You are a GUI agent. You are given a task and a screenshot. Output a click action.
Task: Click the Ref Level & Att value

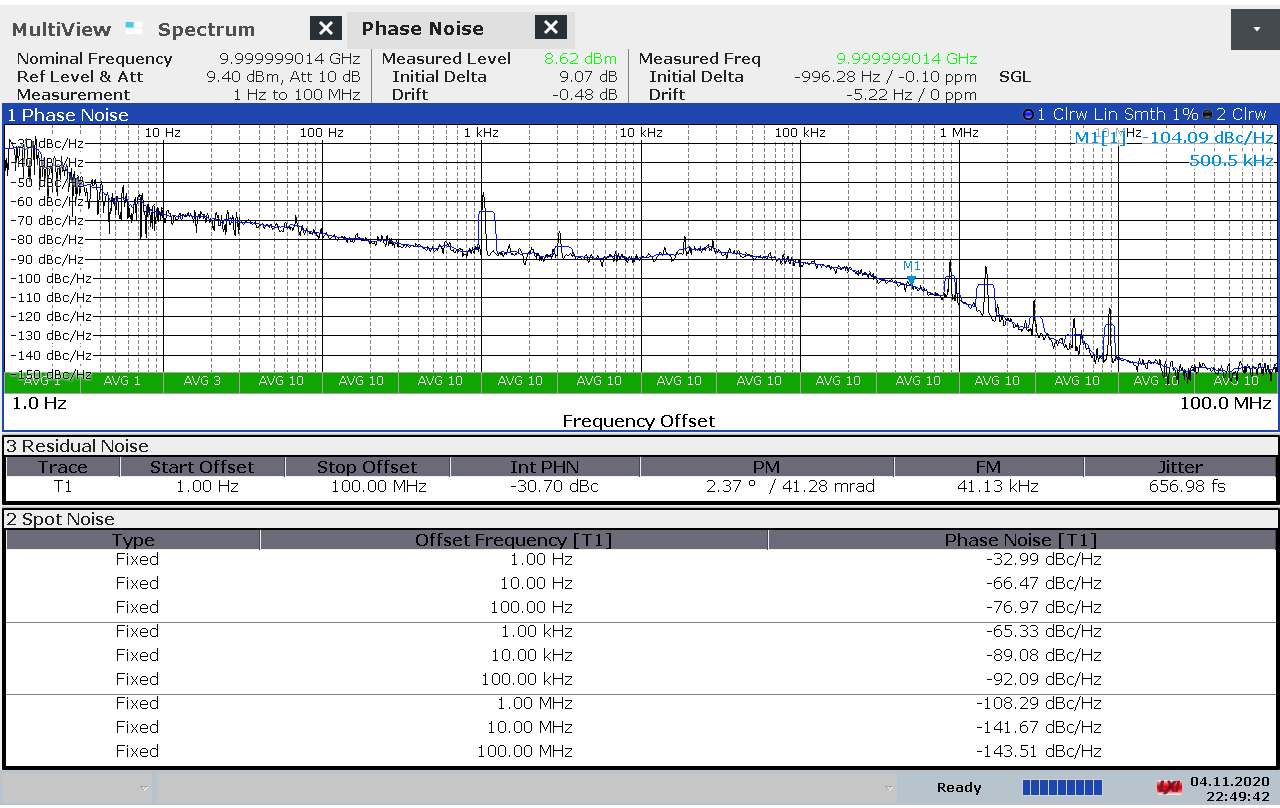pos(283,76)
